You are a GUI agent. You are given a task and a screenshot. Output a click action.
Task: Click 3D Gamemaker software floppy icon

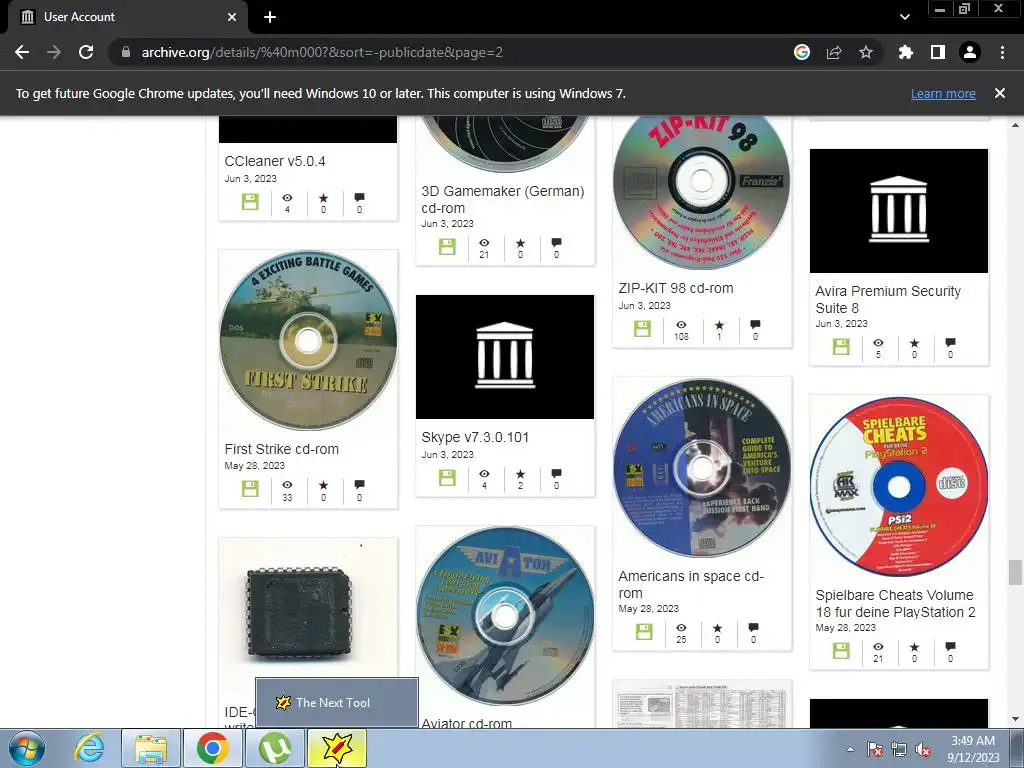coord(447,247)
